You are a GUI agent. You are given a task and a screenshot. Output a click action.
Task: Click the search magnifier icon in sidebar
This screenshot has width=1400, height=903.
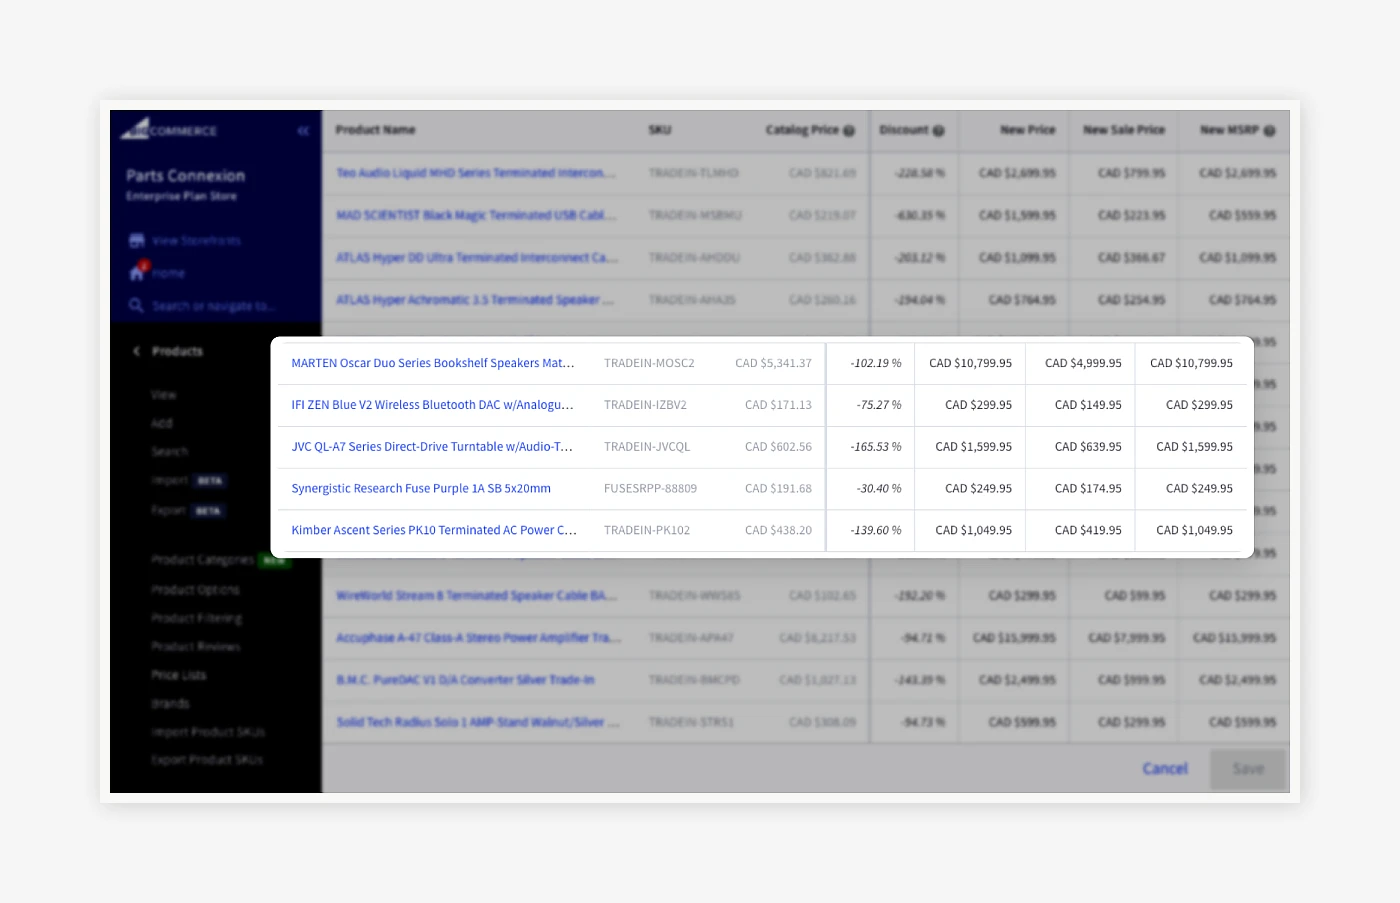pos(136,305)
